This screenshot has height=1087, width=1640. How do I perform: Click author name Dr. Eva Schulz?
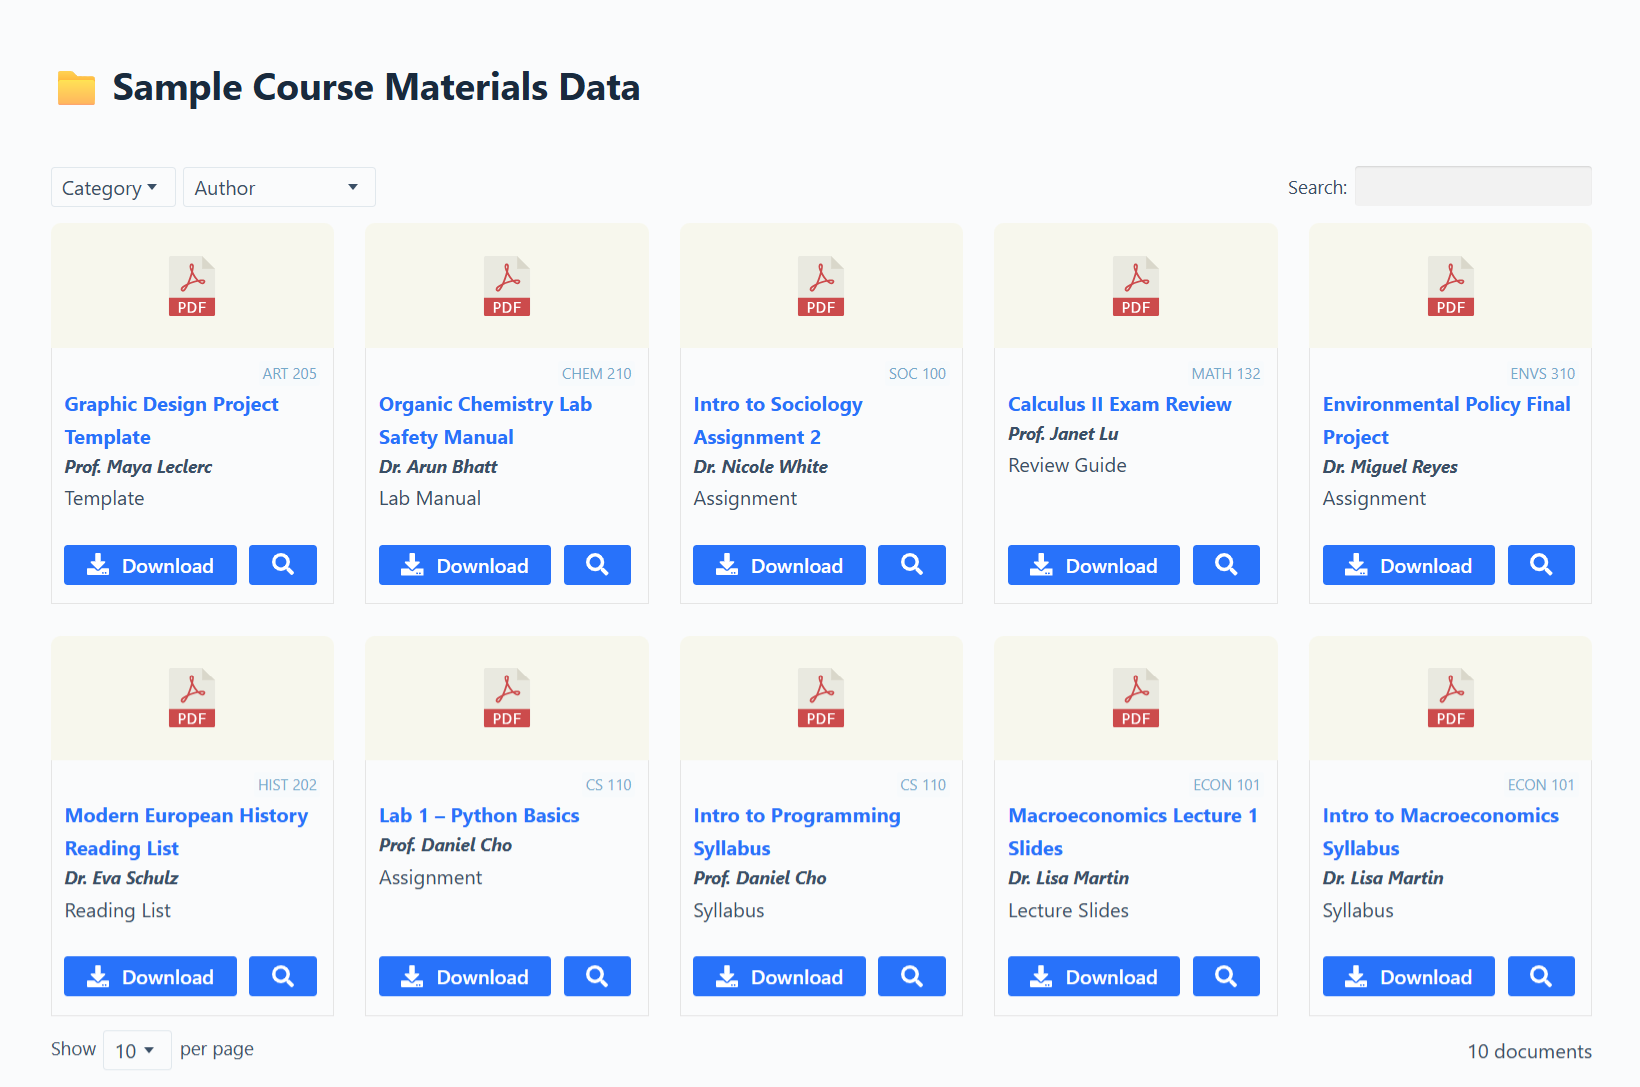[122, 878]
